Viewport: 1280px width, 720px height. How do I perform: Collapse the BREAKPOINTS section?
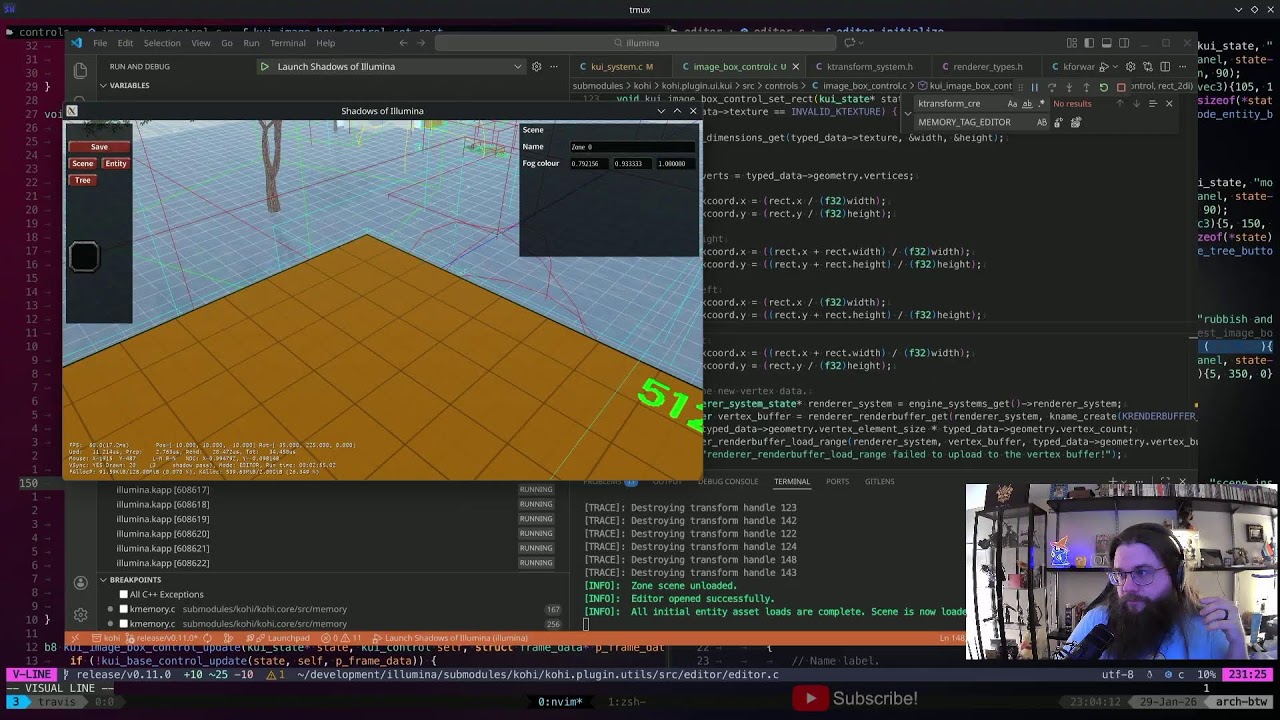[103, 580]
